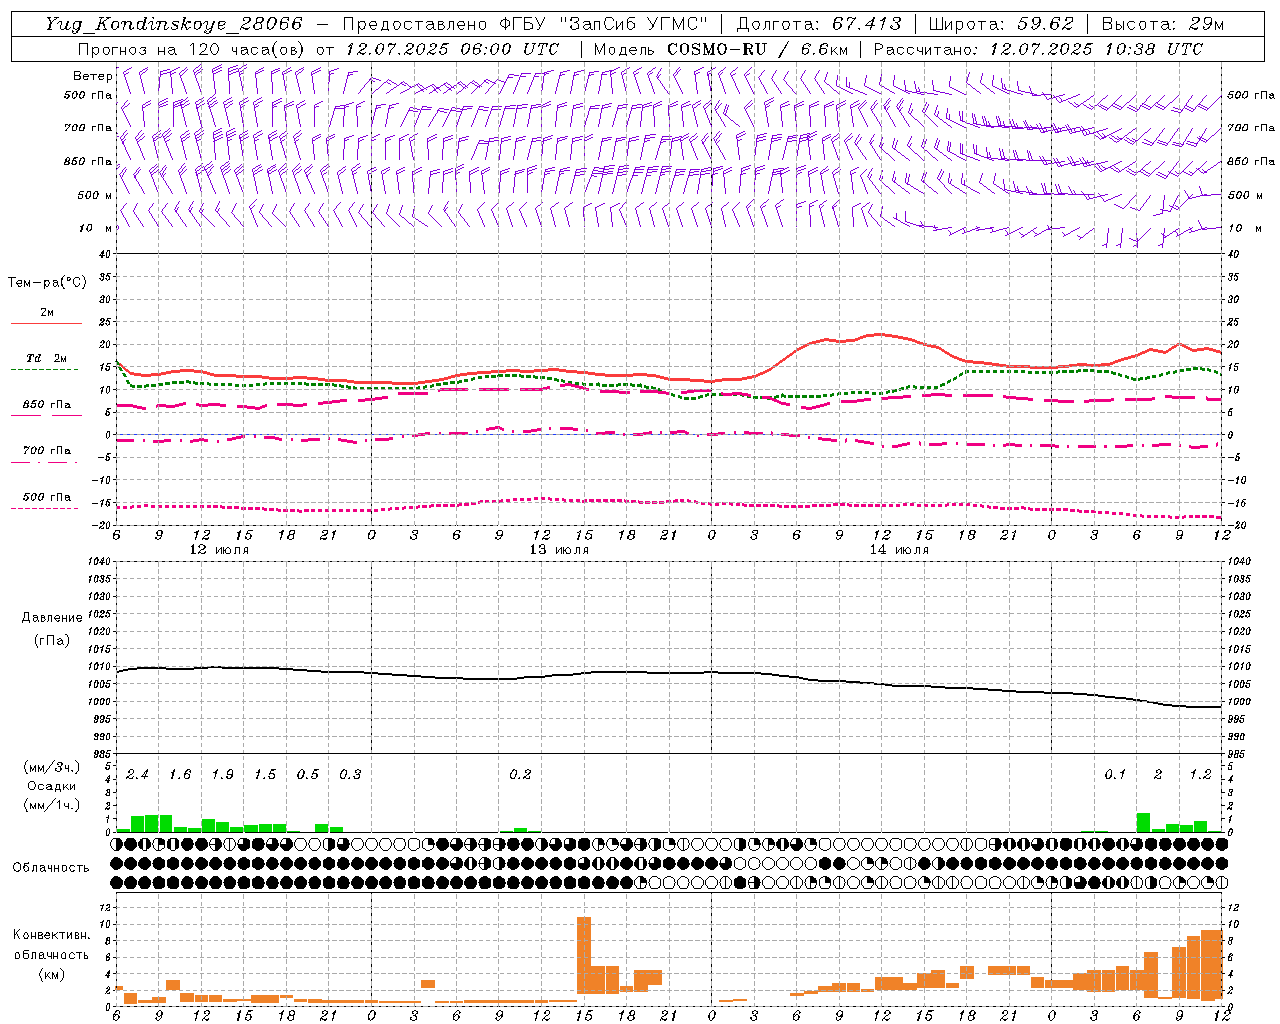
Task: Click the 1.2 precipitation total value
Action: 1200,775
